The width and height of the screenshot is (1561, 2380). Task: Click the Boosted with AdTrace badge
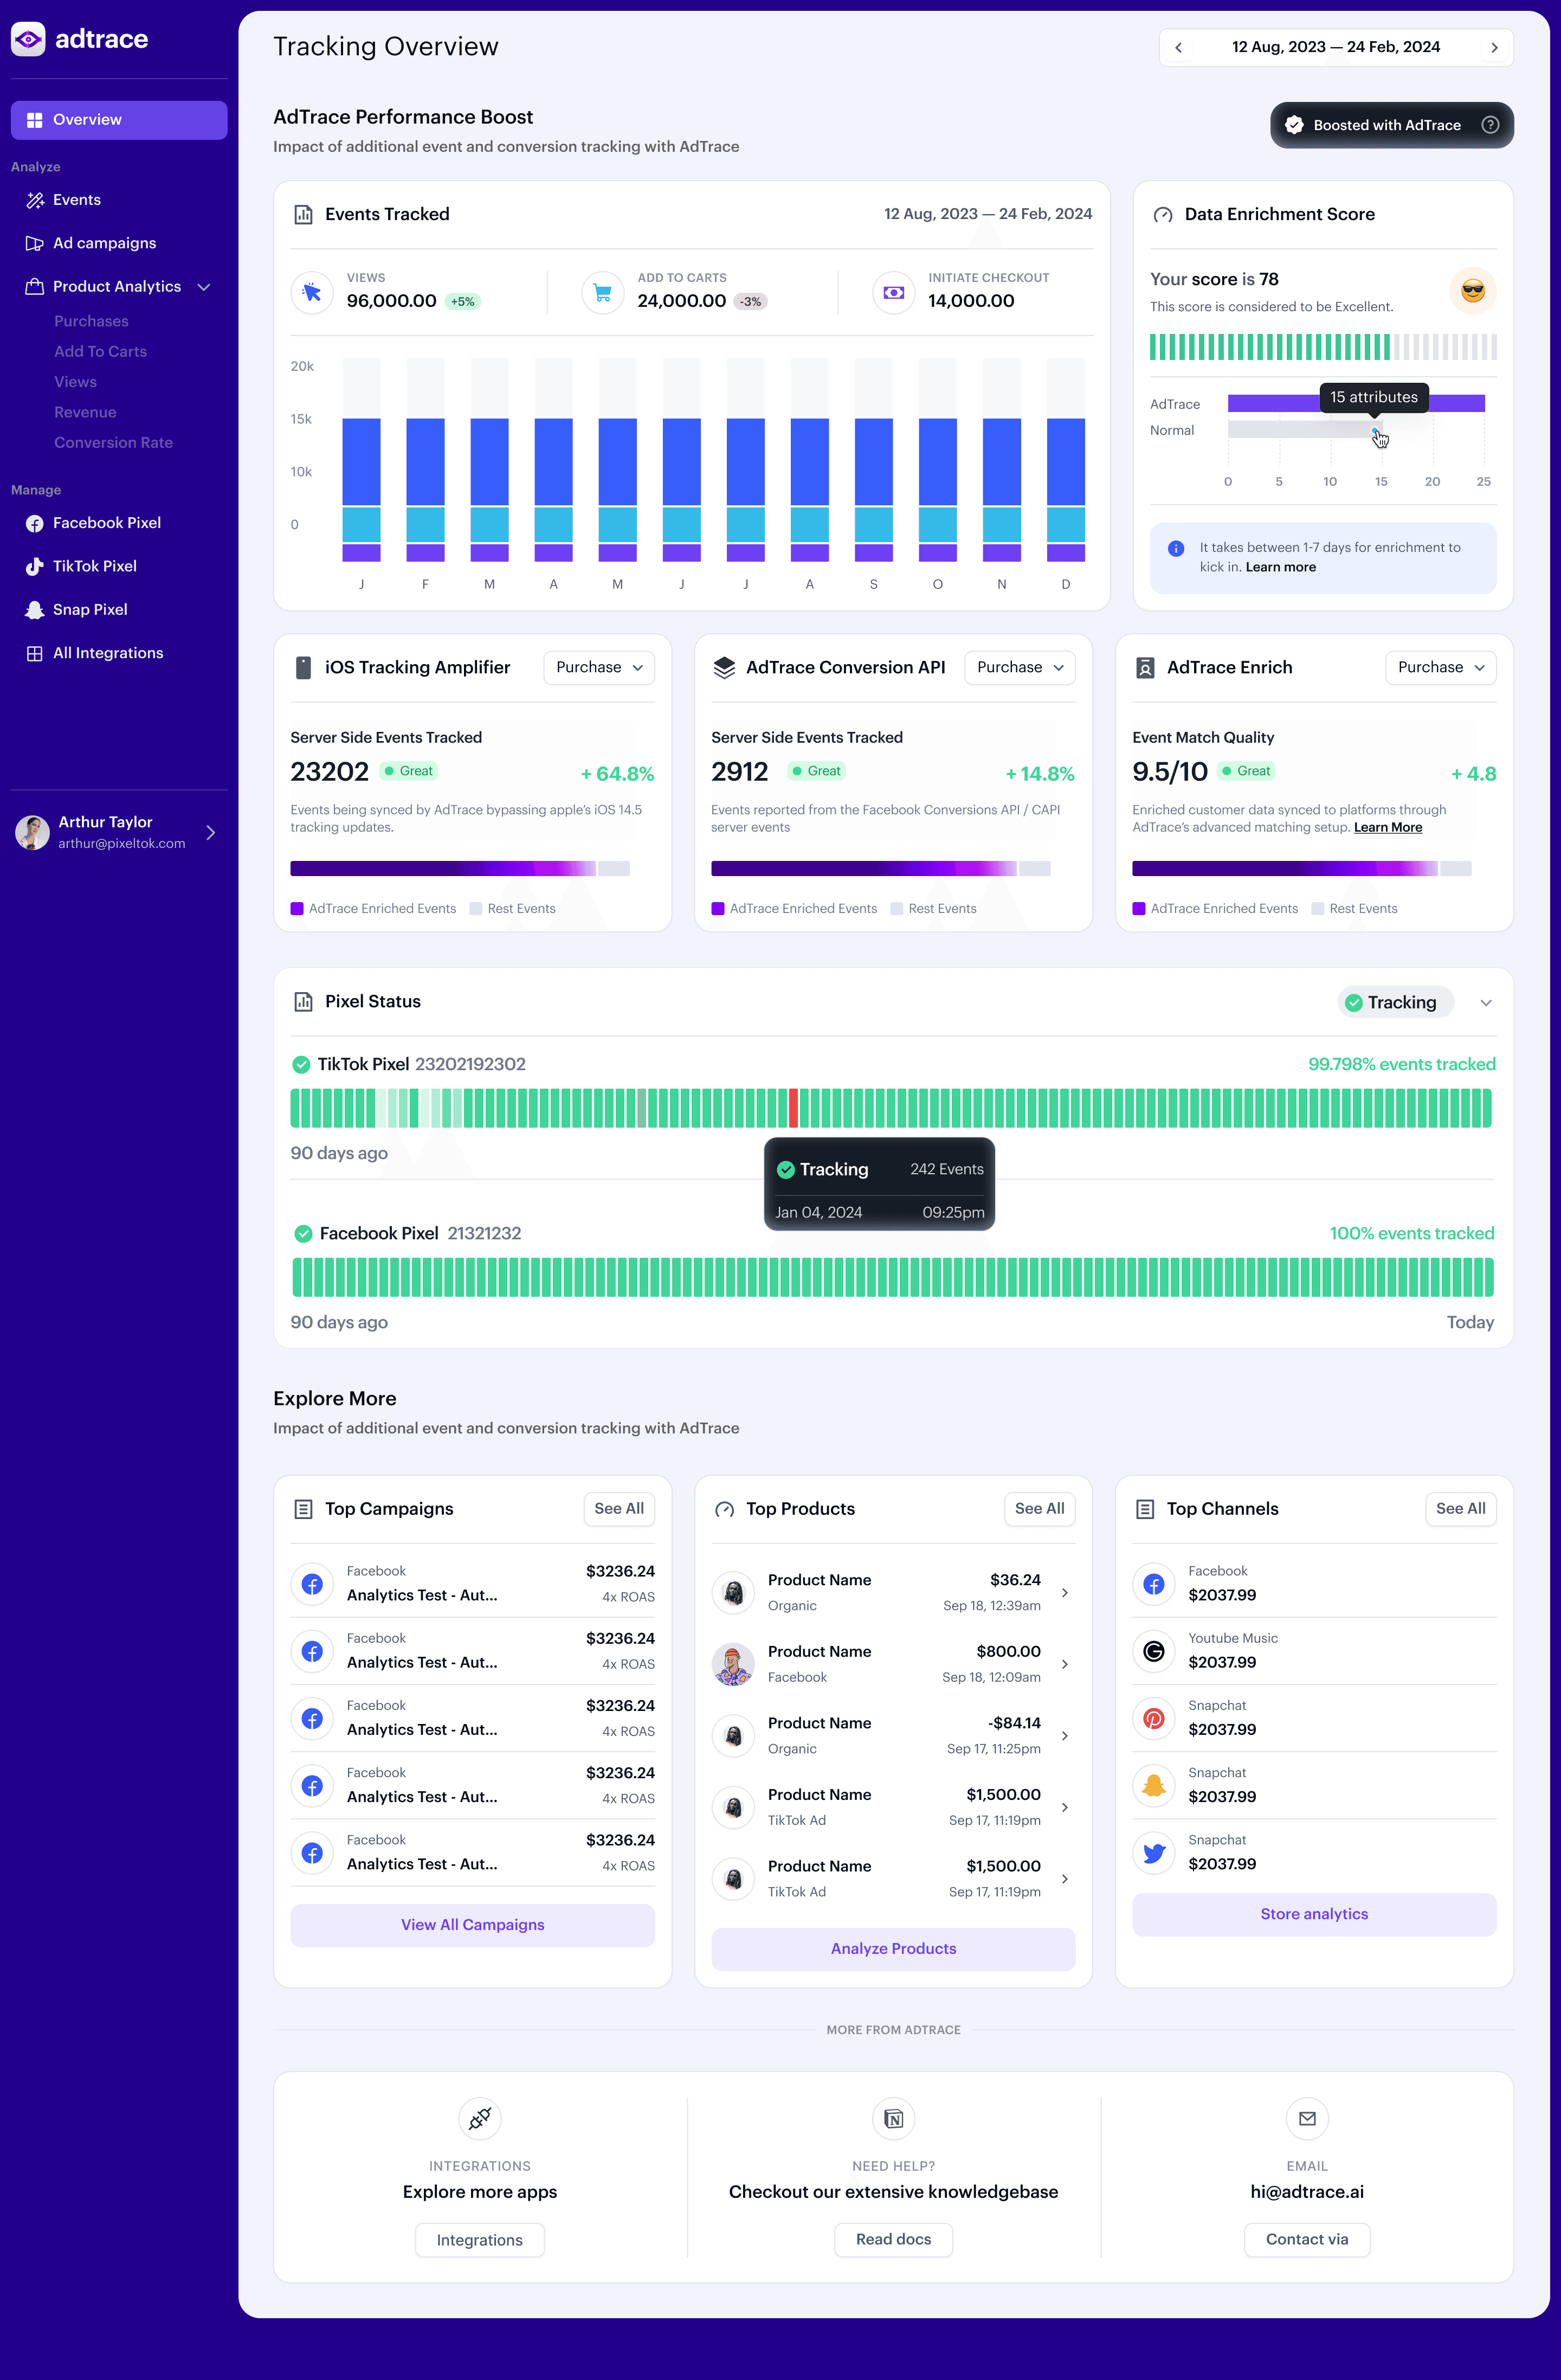click(1391, 125)
